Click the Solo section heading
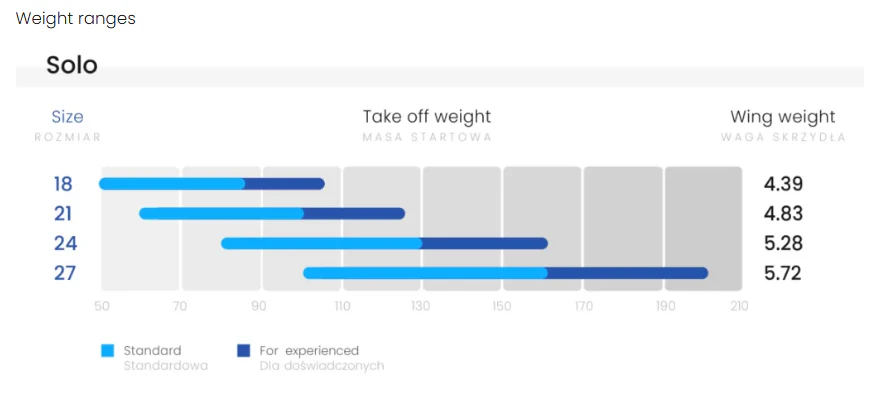 pos(72,66)
